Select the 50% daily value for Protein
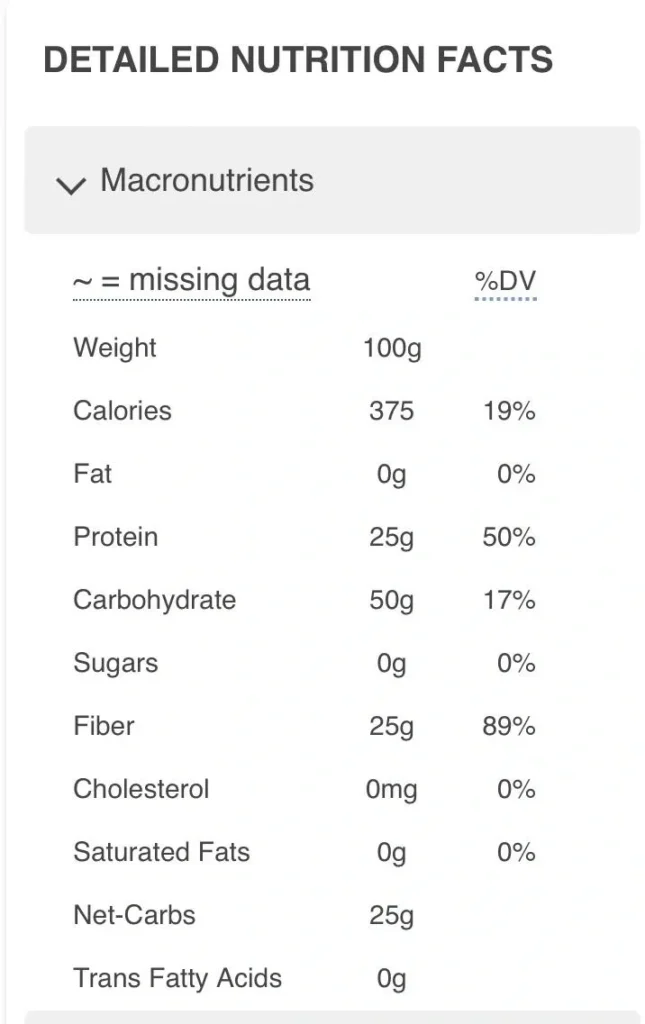645x1024 pixels. click(x=516, y=537)
